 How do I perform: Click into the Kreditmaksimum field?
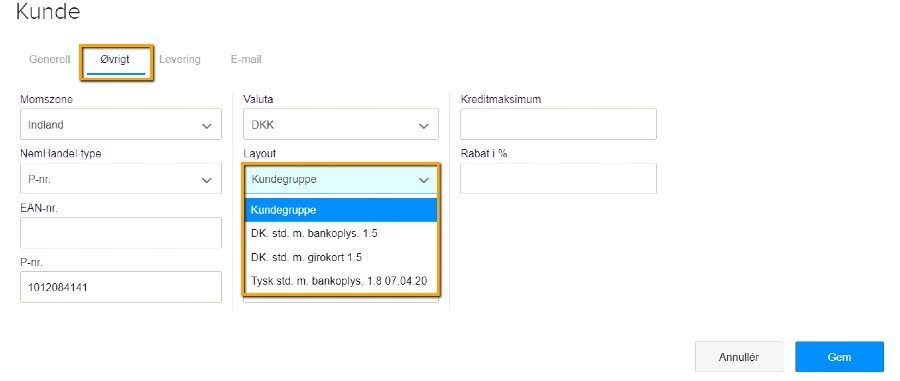tap(558, 124)
